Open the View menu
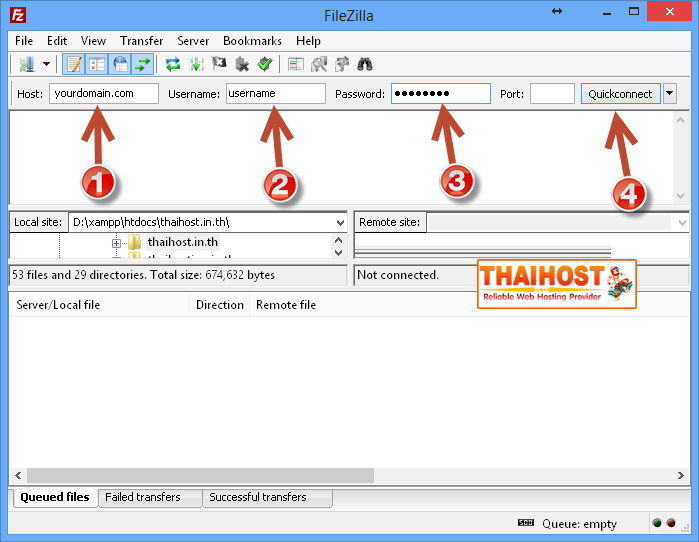Screen dimensions: 699x542 [93, 41]
